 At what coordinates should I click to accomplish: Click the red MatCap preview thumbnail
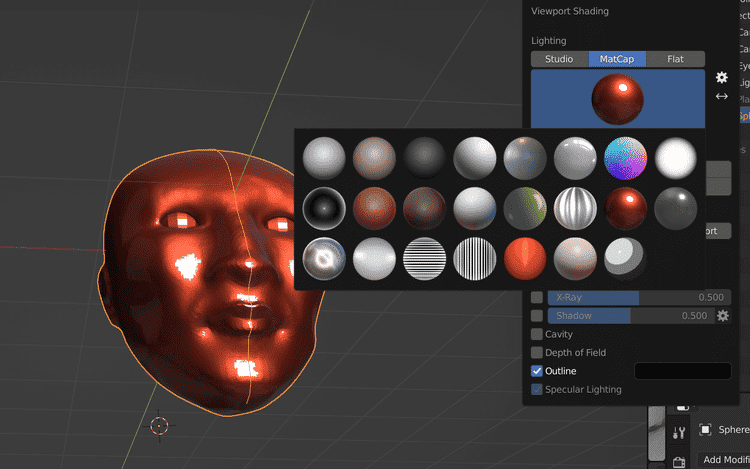pos(617,98)
